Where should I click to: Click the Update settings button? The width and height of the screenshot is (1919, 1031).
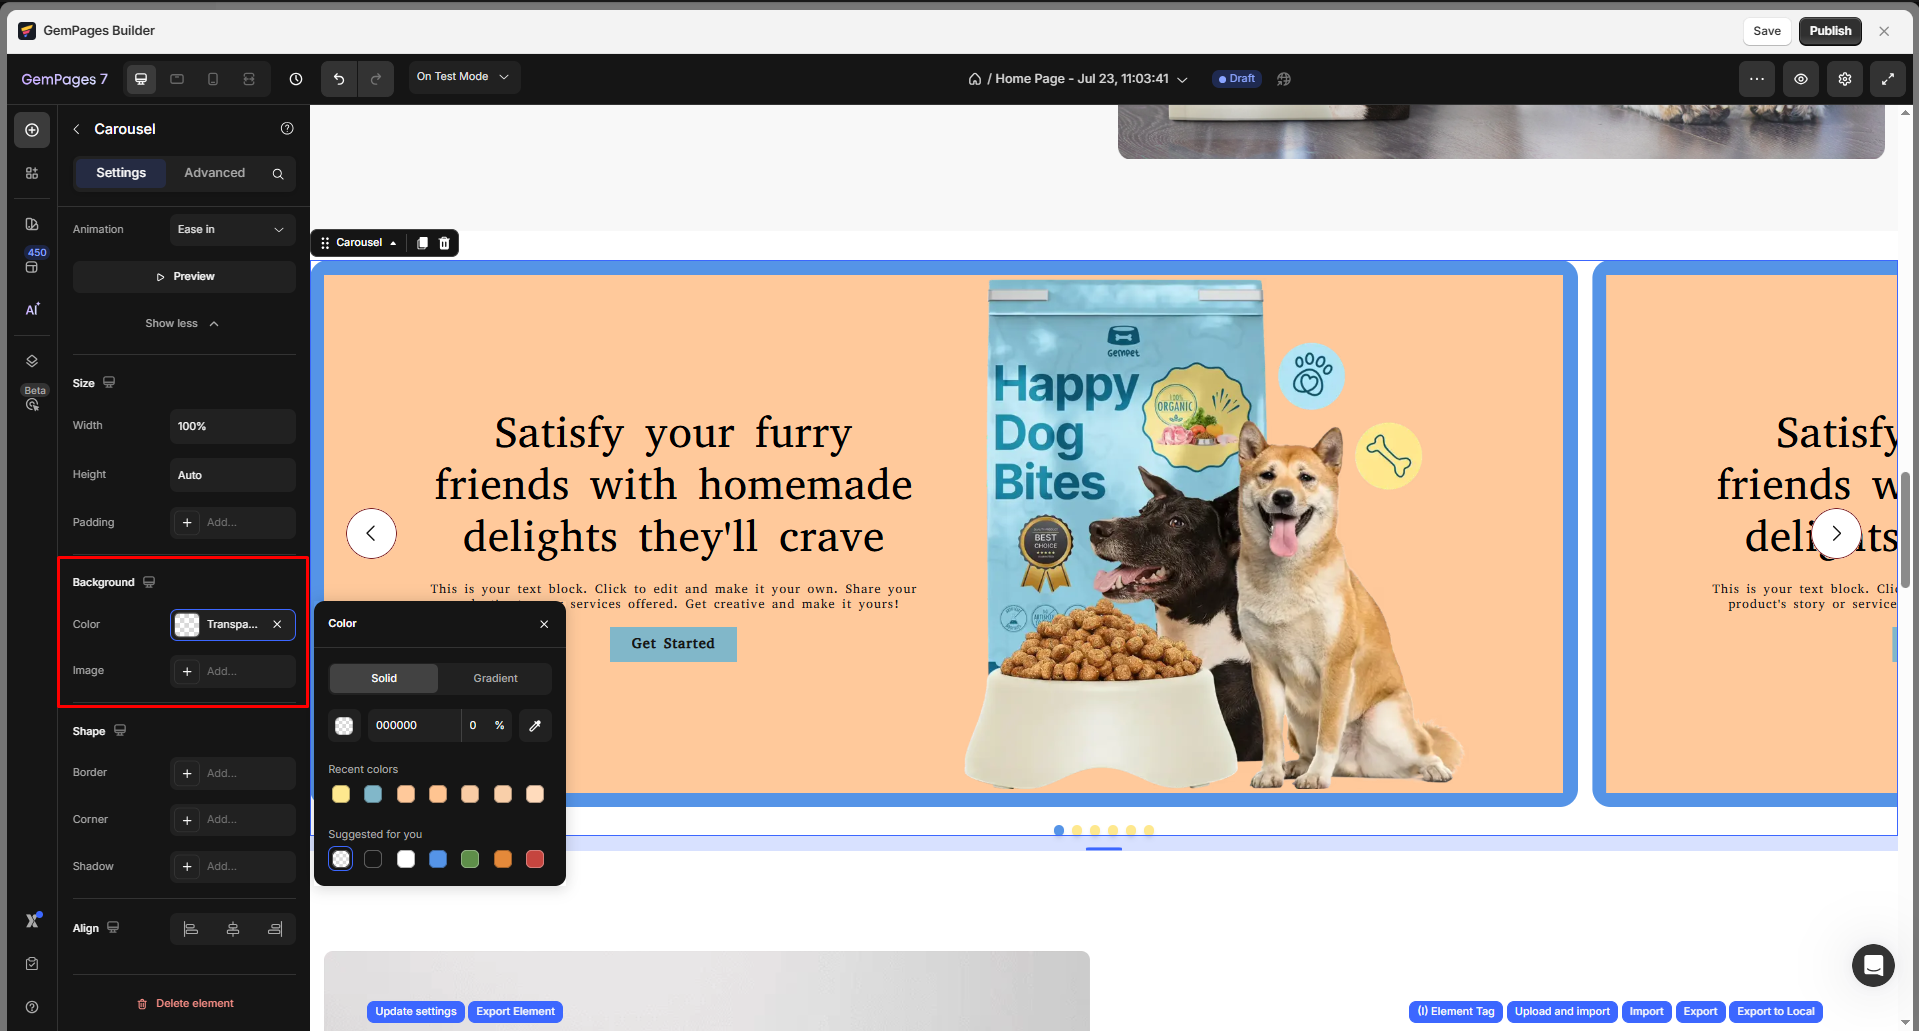pyautogui.click(x=416, y=1012)
